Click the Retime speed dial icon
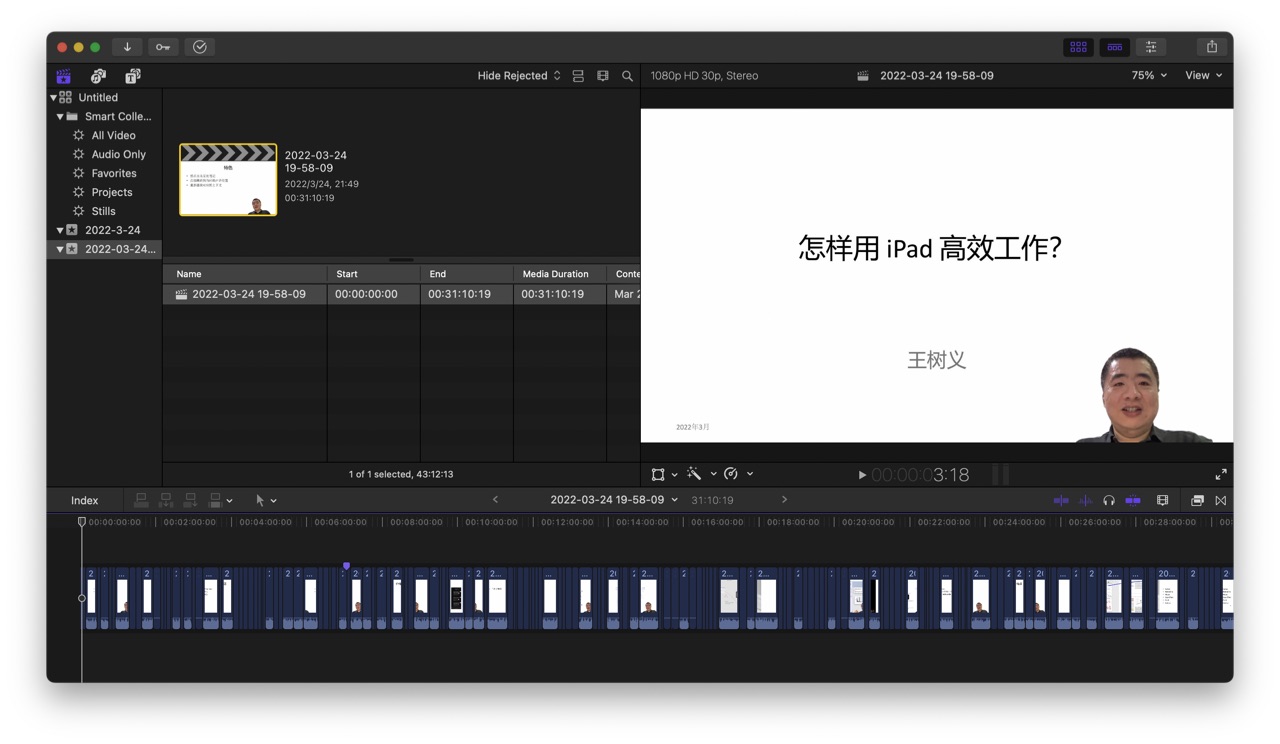1280x744 pixels. 731,473
